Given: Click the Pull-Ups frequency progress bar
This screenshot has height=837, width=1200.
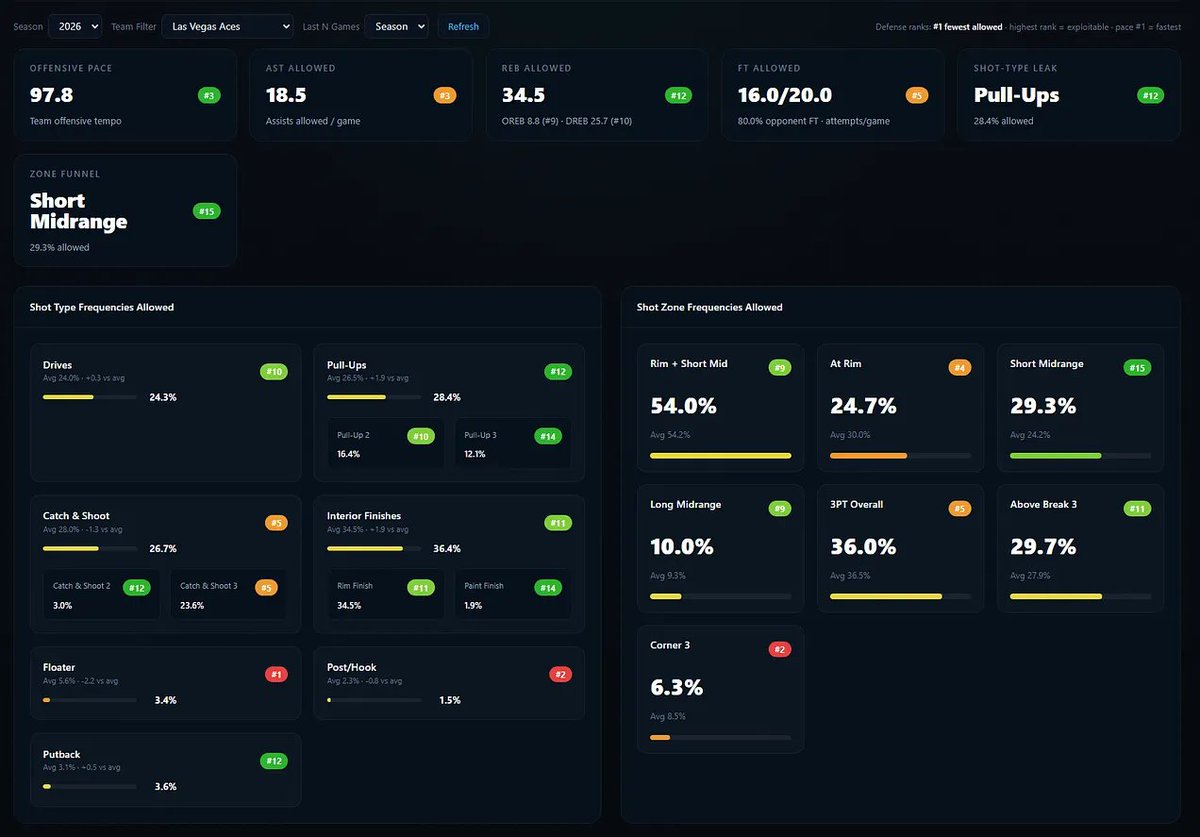Looking at the screenshot, I should pyautogui.click(x=374, y=397).
